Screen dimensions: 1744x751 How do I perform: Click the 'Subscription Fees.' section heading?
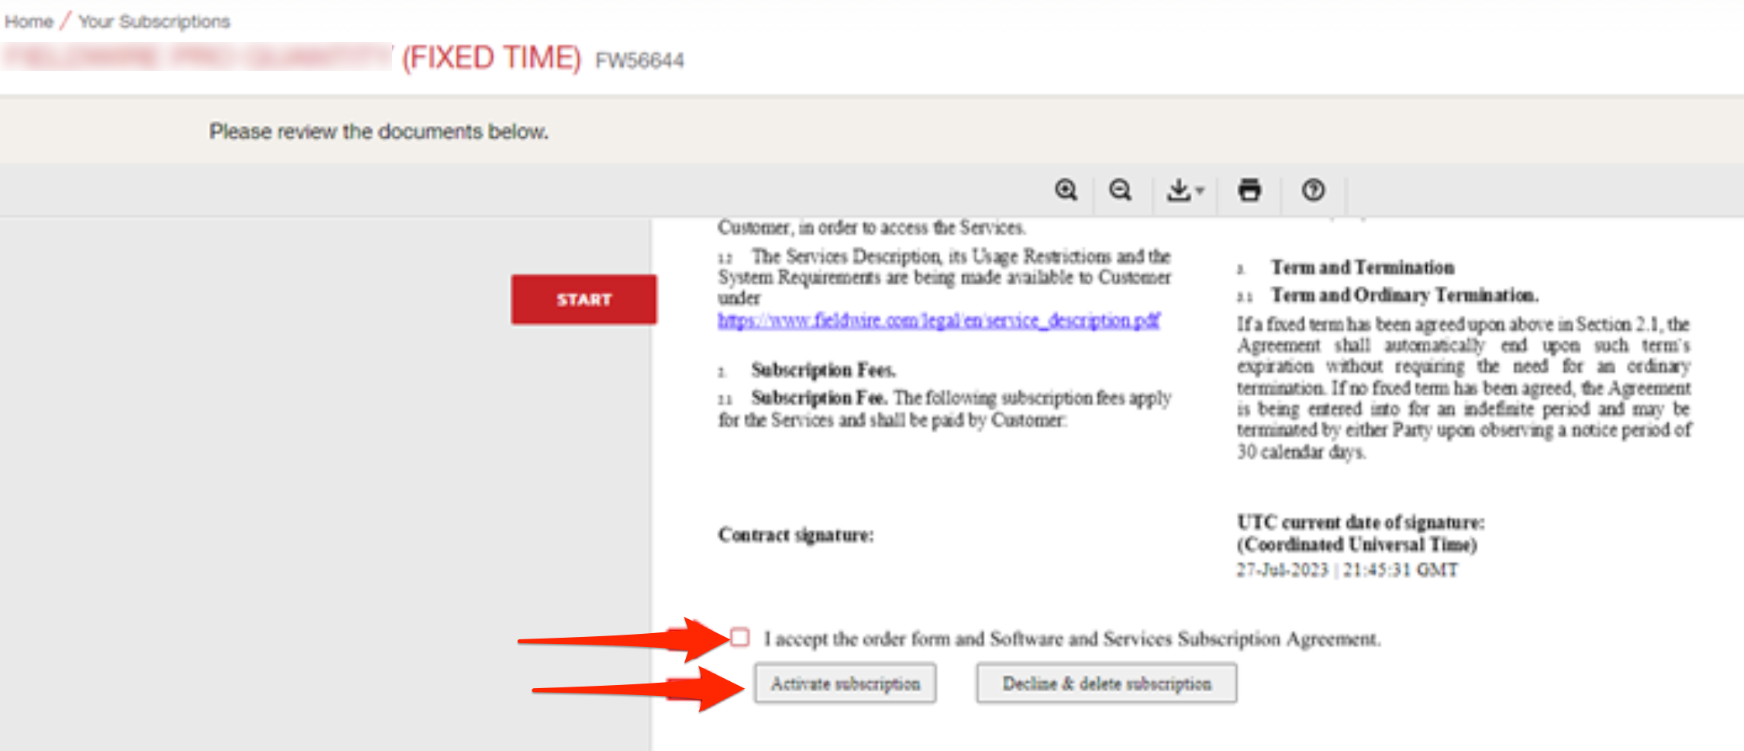(x=823, y=370)
